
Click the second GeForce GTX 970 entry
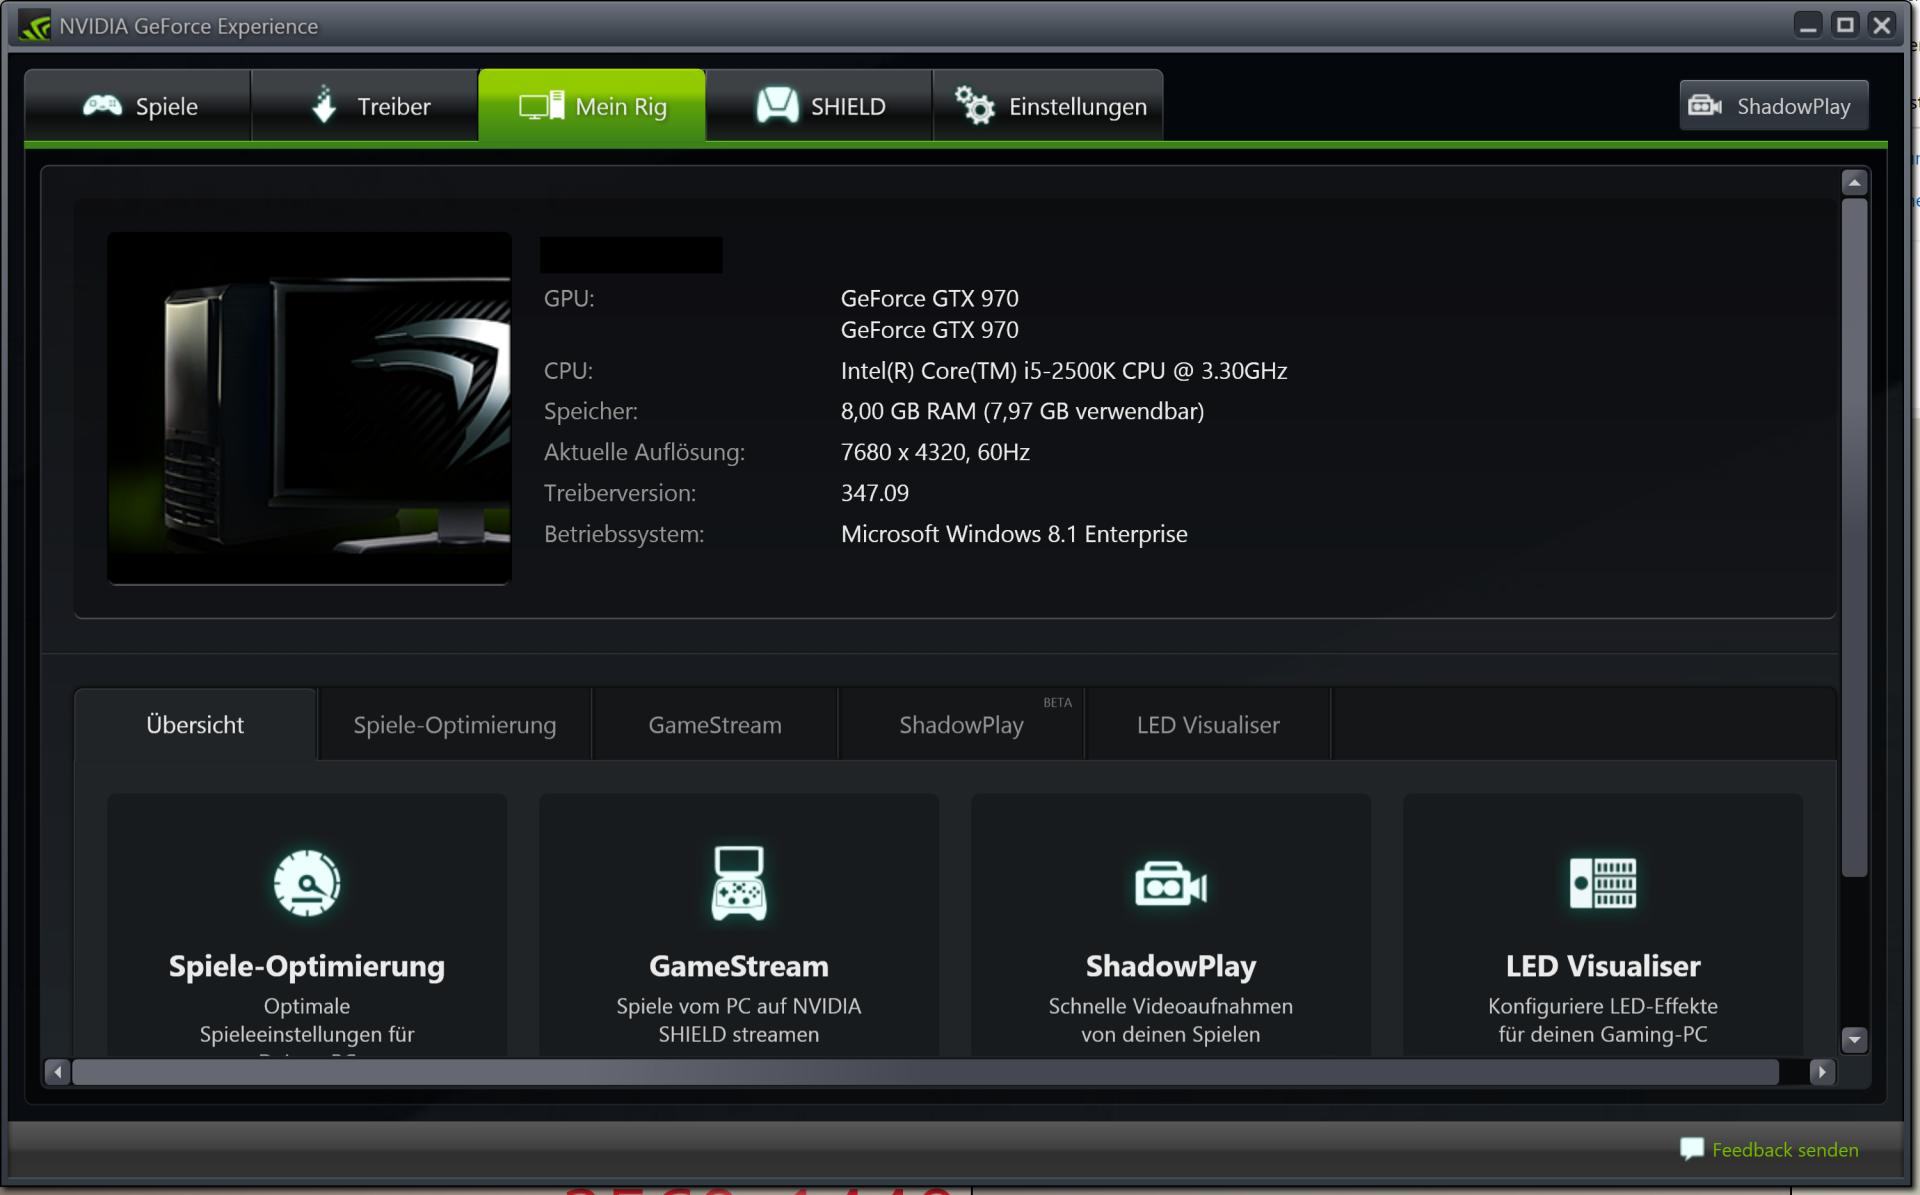tap(929, 330)
